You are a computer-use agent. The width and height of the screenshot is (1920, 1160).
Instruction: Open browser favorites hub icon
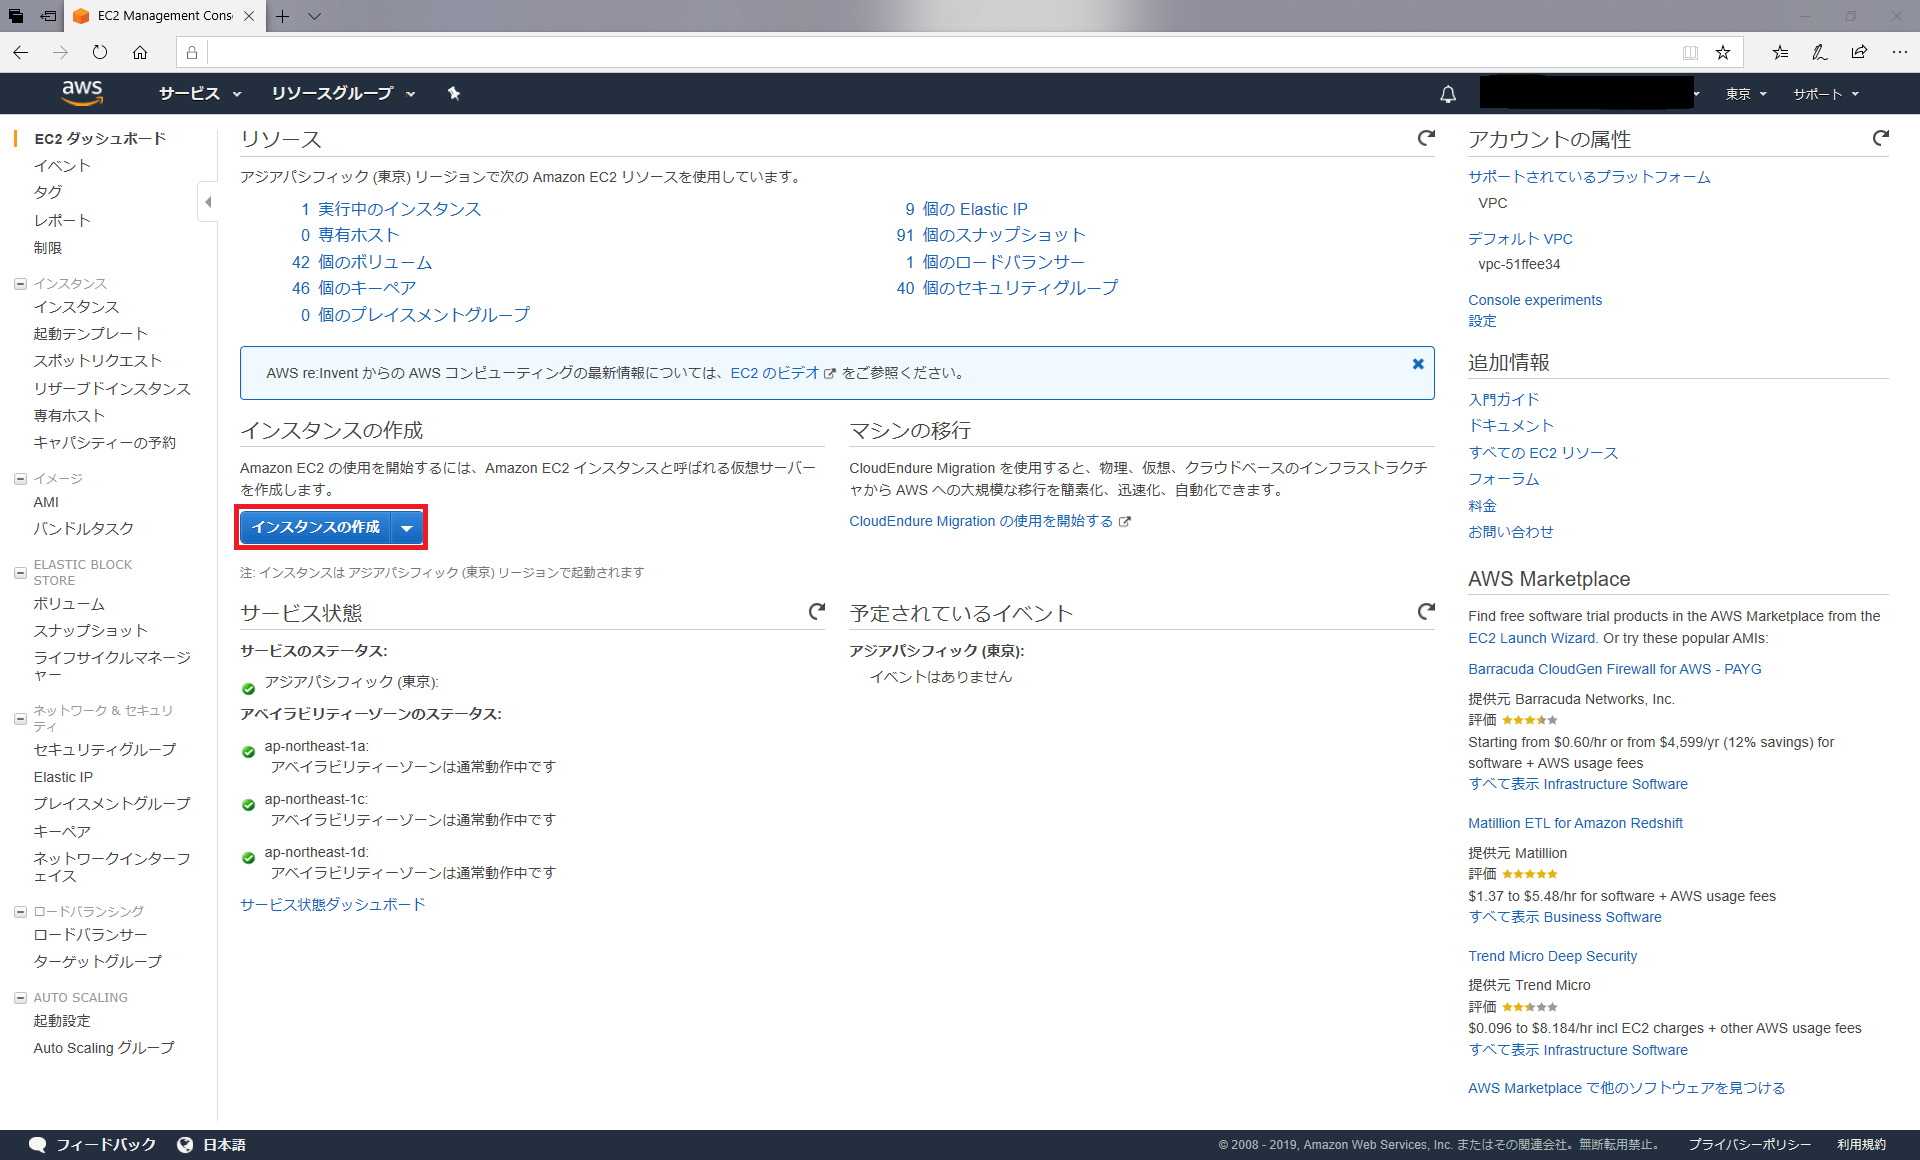pyautogui.click(x=1780, y=52)
